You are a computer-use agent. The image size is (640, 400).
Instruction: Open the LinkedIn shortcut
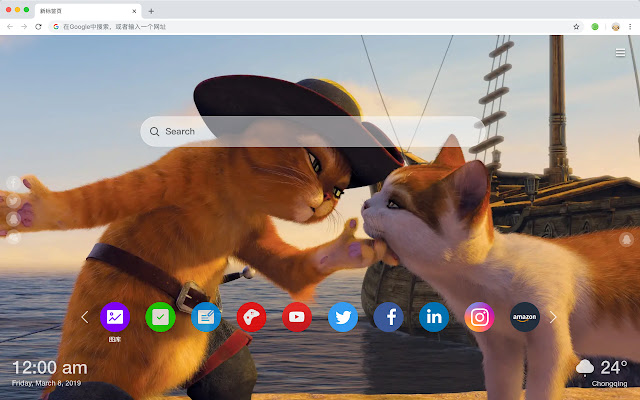click(434, 317)
